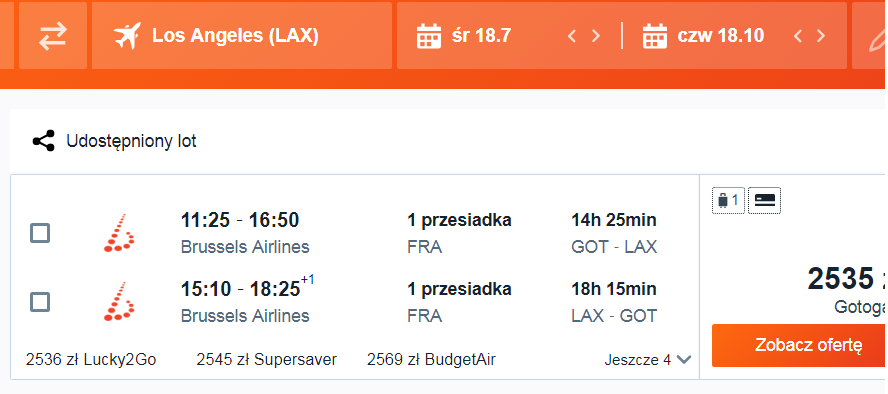888x394 pixels.
Task: Go to previous return date before czw 18.10
Action: (798, 36)
